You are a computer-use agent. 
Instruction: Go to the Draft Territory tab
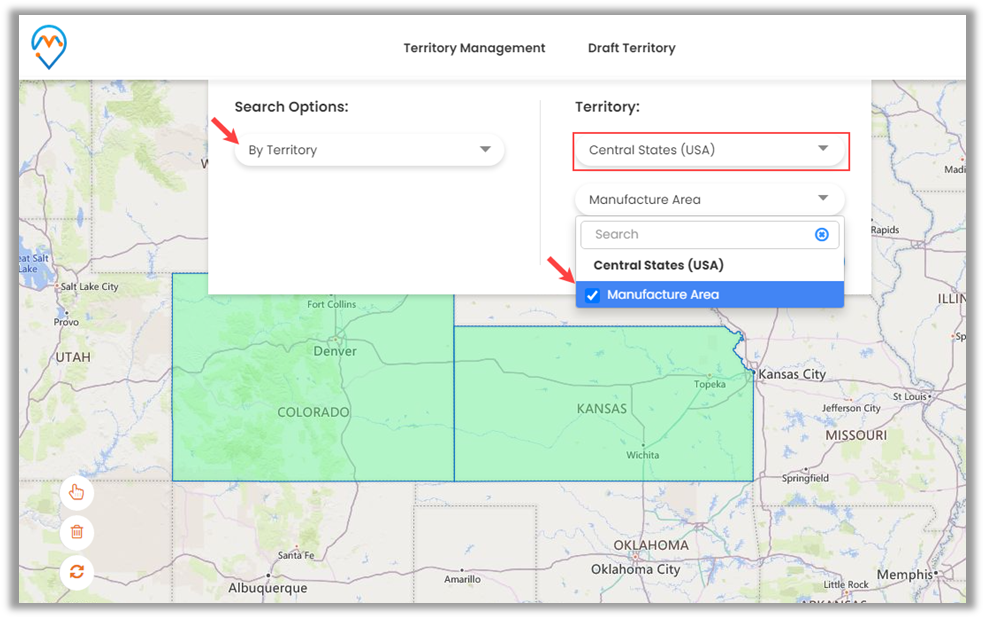pyautogui.click(x=631, y=48)
